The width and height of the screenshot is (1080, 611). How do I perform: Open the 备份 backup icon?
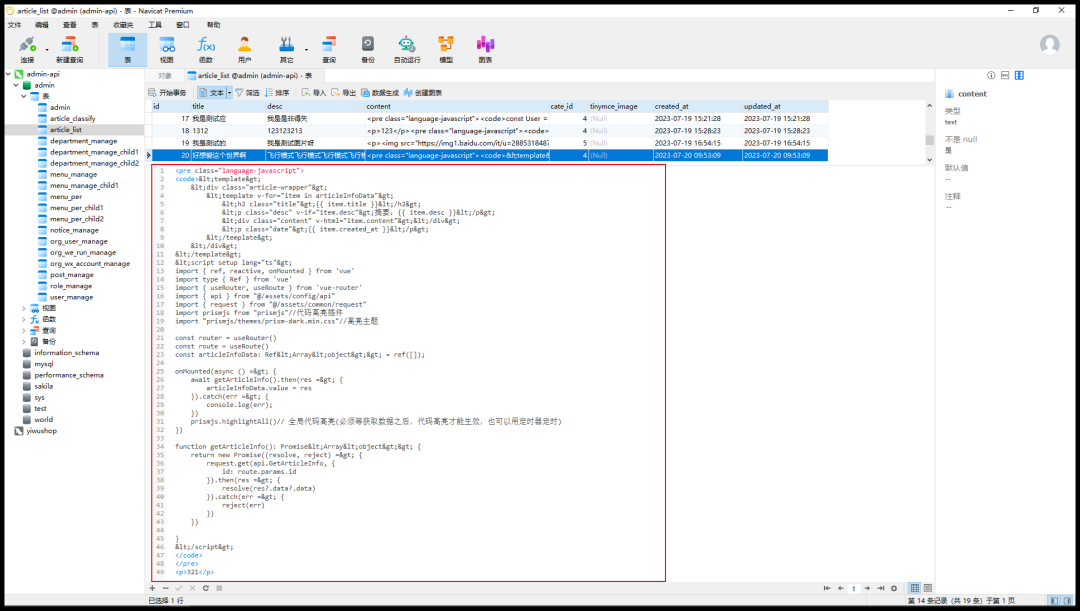click(368, 50)
